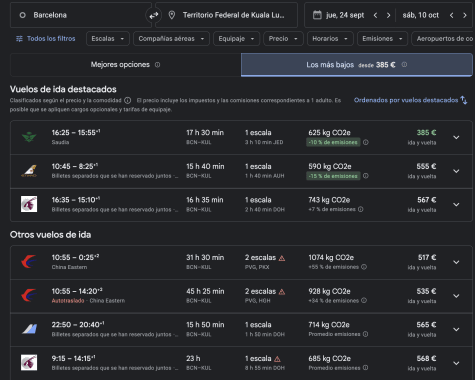This screenshot has height=380, width=475.
Task: Expand the 567 € Qatar flight details
Action: click(x=456, y=205)
